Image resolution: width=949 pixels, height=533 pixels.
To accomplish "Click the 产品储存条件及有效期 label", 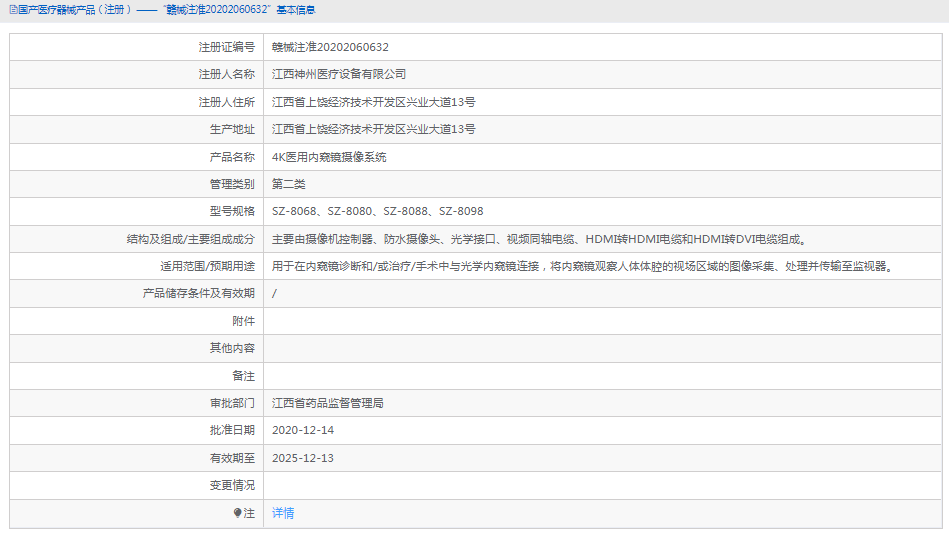I will (199, 294).
